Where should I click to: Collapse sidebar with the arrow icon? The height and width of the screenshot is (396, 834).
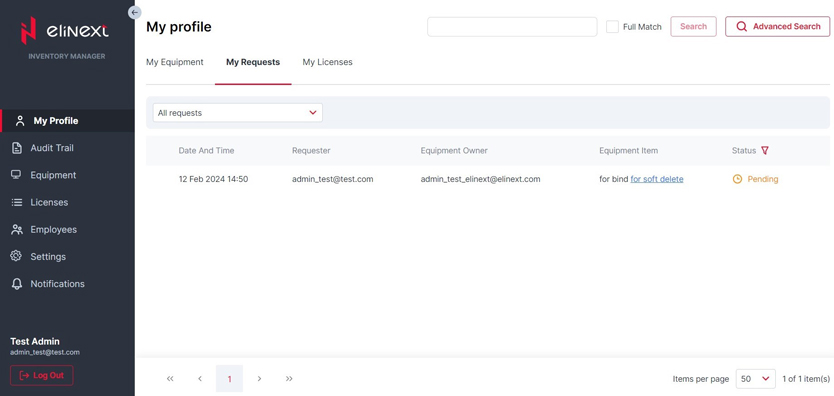[x=135, y=12]
